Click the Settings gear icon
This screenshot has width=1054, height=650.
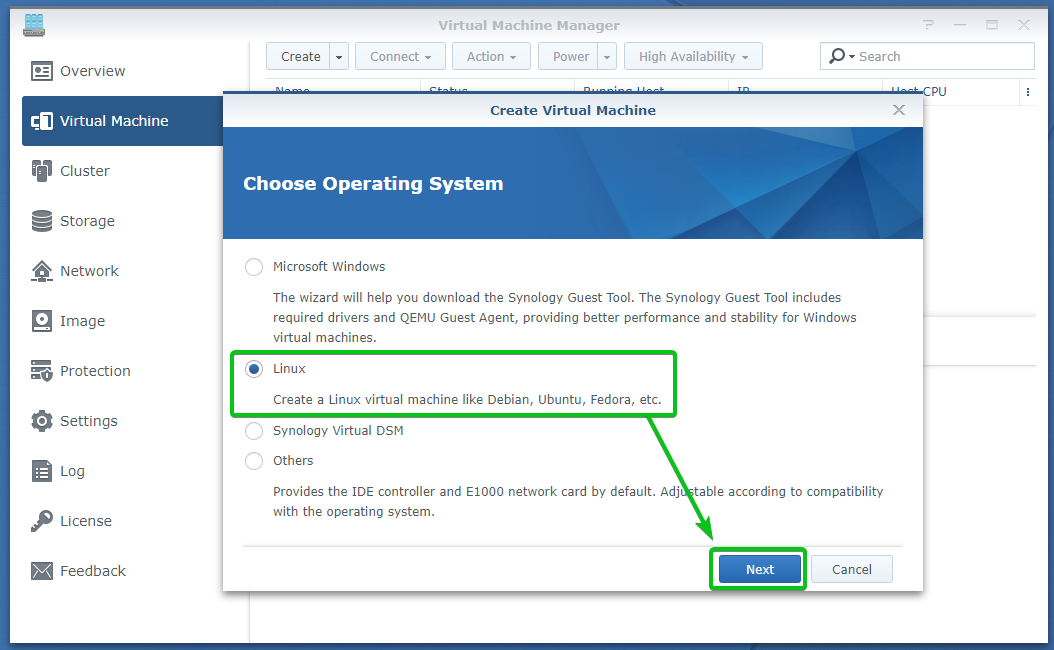[42, 421]
